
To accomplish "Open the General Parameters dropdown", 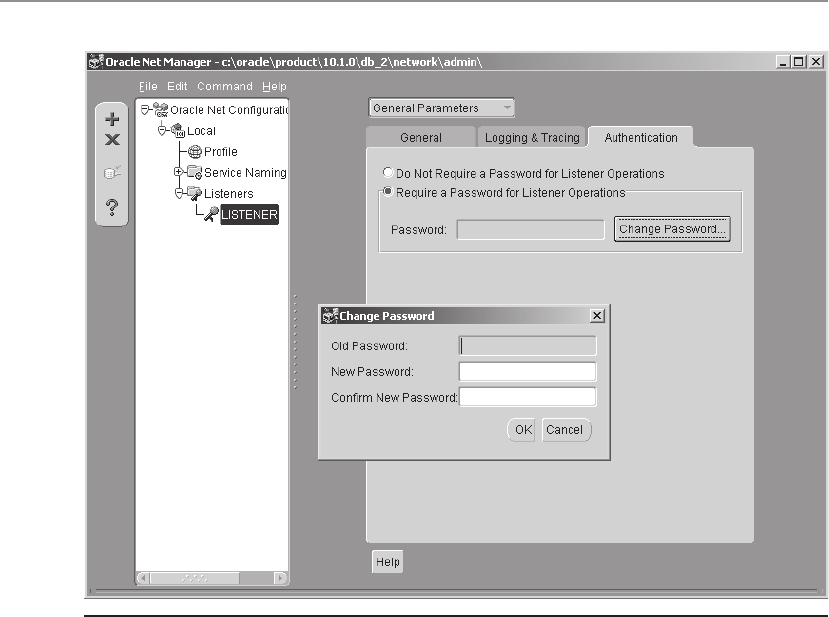I will [441, 108].
